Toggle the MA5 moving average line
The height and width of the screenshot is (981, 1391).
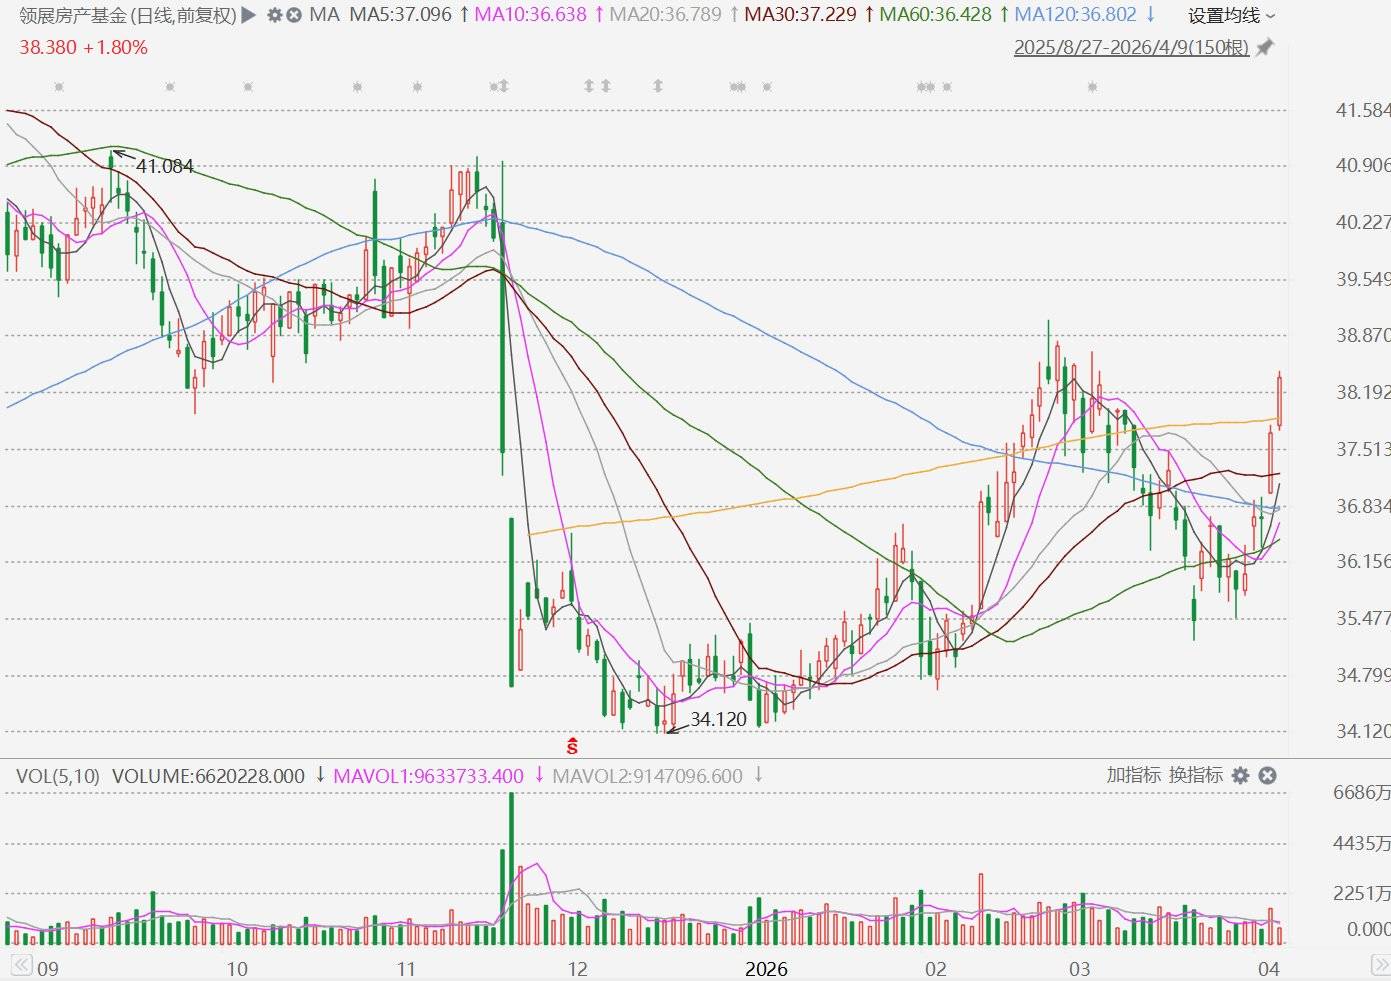point(400,15)
